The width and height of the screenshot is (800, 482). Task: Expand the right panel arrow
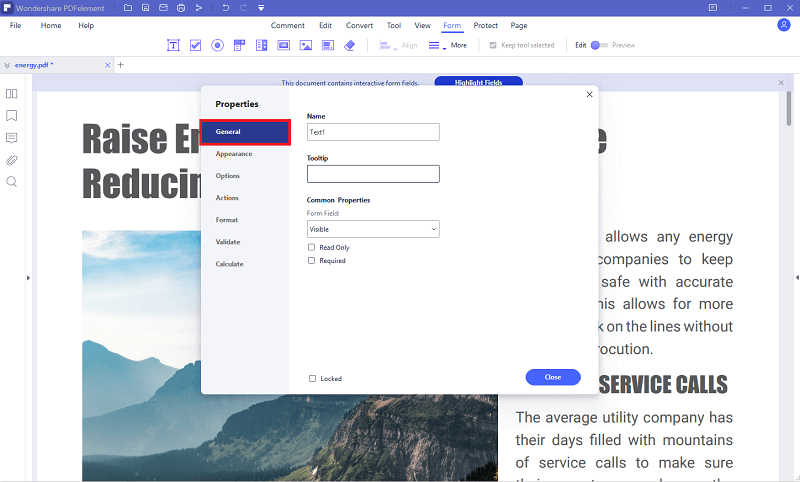tap(797, 277)
